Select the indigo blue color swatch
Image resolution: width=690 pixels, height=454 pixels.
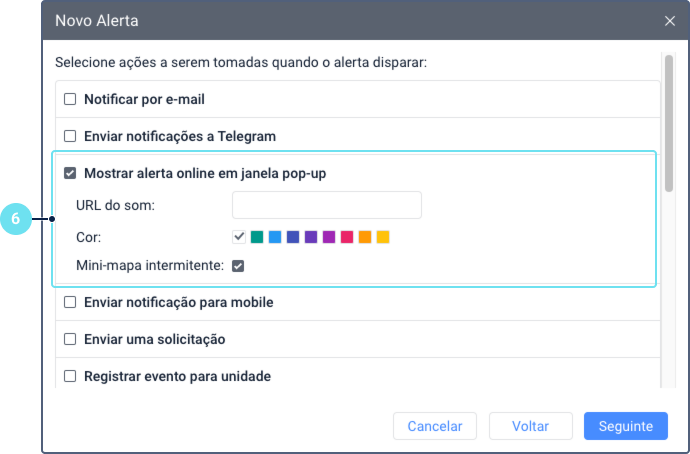coord(292,237)
